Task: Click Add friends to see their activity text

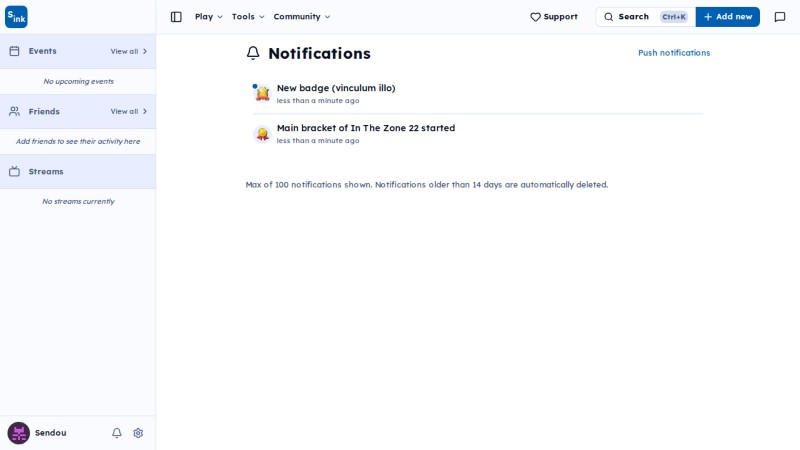Action: (78, 141)
